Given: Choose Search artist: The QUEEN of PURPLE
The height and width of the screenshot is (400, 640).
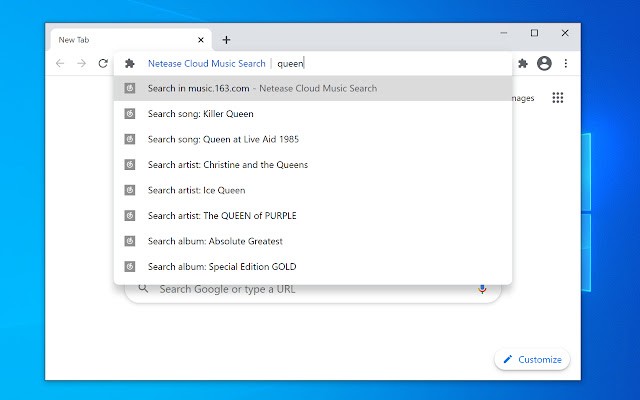Looking at the screenshot, I should (313, 216).
